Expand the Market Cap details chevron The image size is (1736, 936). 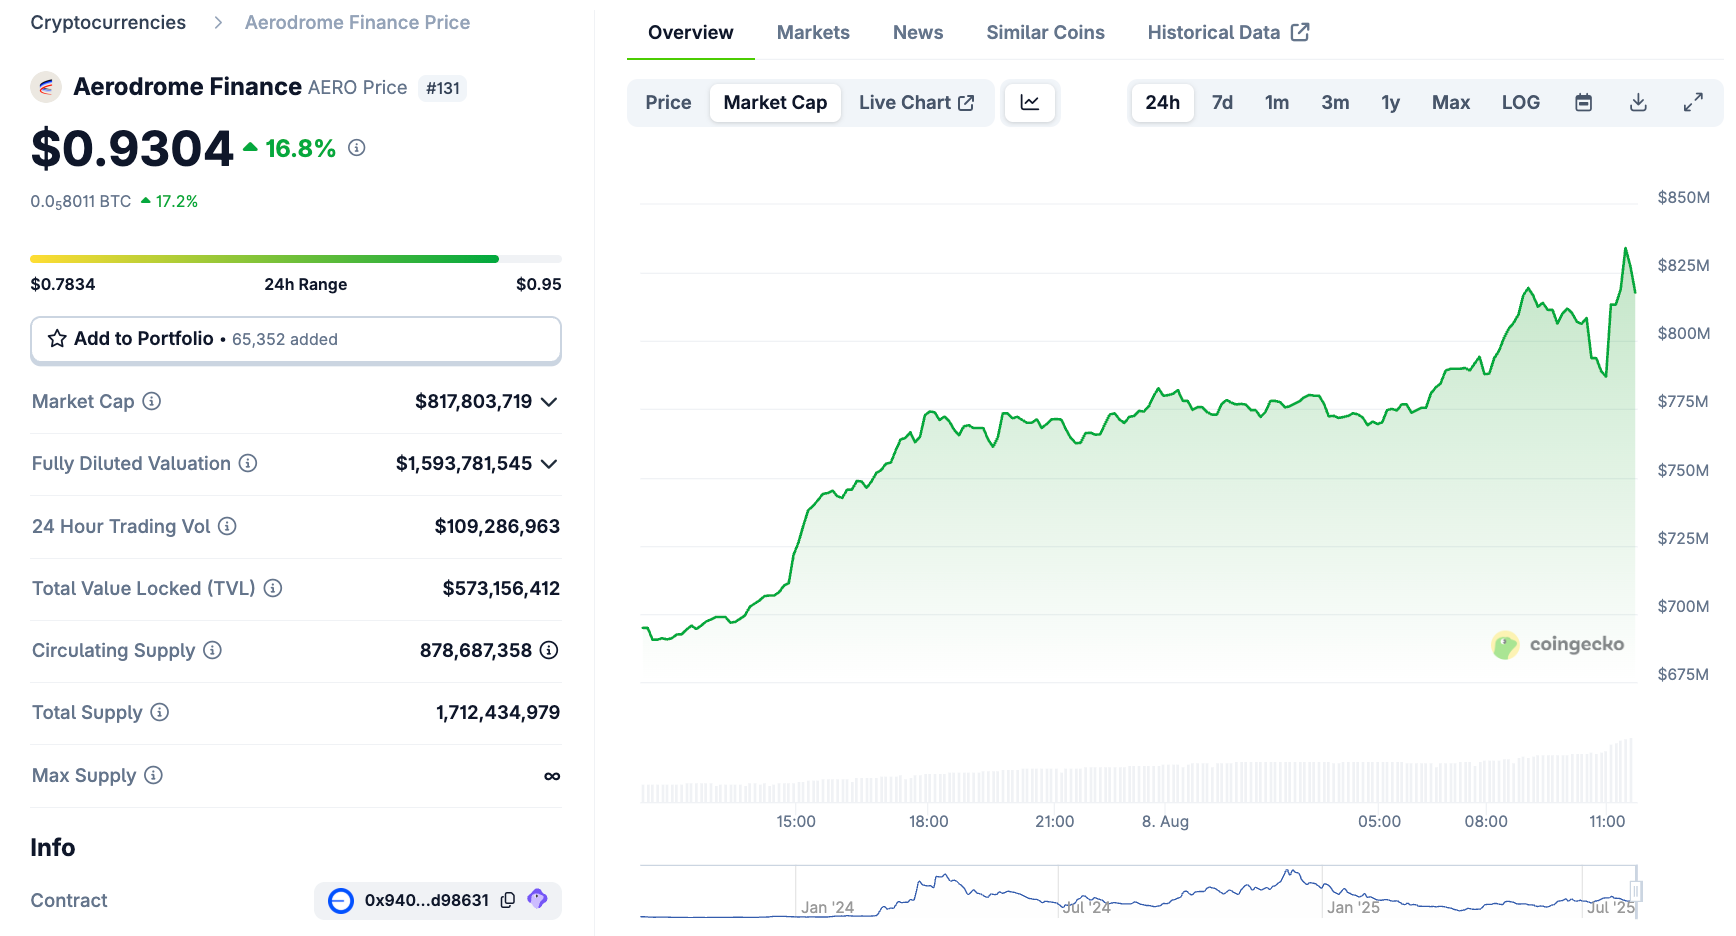pos(548,402)
